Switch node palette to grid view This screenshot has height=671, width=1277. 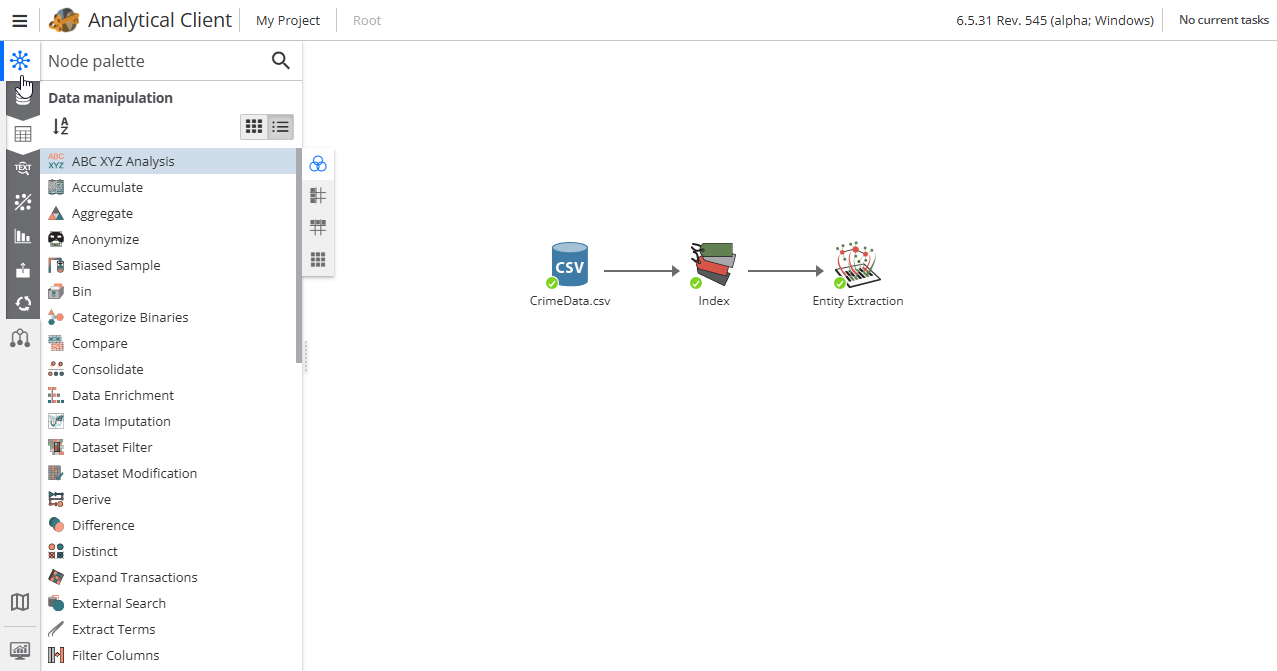(253, 126)
